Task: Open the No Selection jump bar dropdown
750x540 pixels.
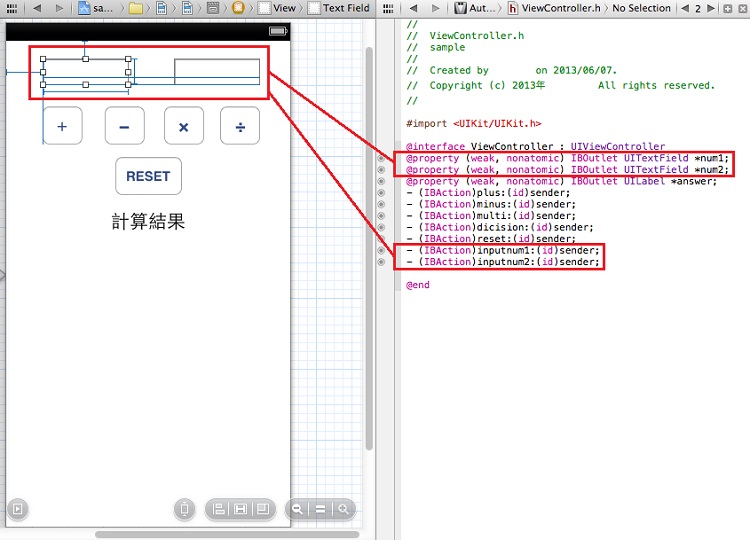Action: click(x=641, y=8)
